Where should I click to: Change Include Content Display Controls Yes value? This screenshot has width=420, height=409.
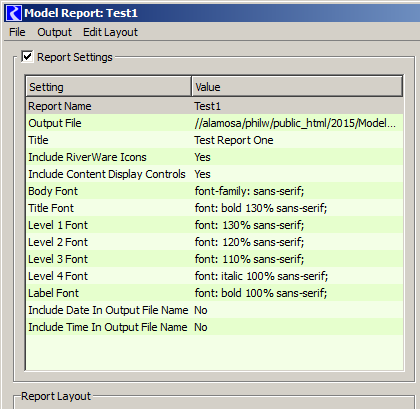(202, 174)
